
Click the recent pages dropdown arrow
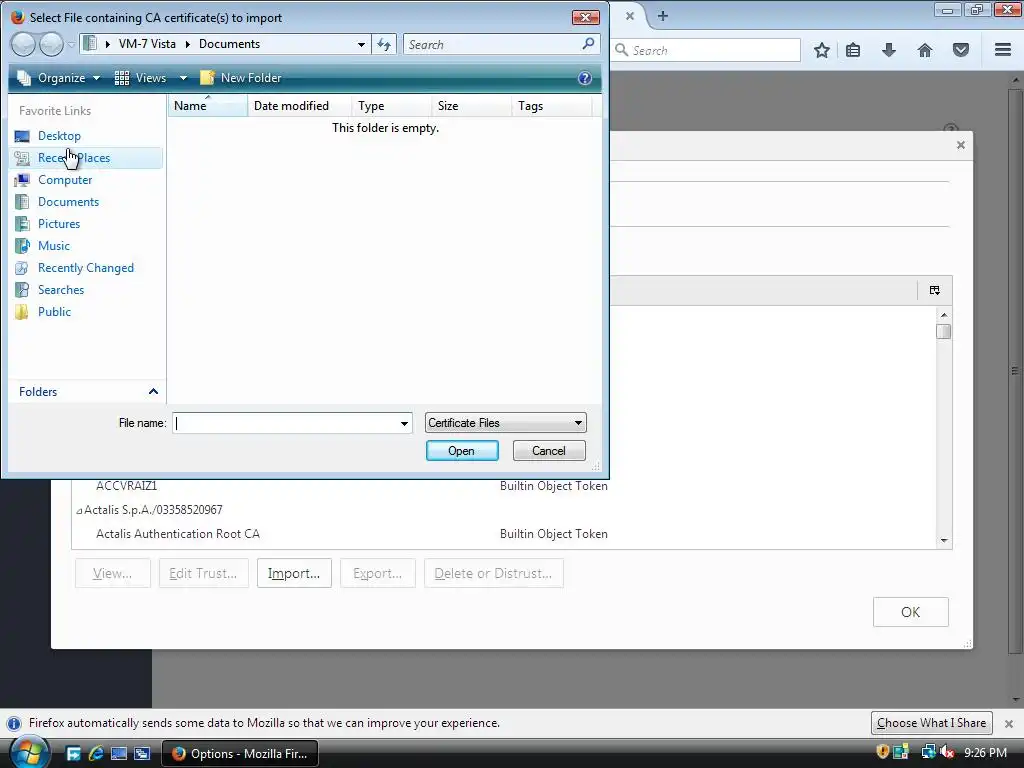pyautogui.click(x=71, y=44)
